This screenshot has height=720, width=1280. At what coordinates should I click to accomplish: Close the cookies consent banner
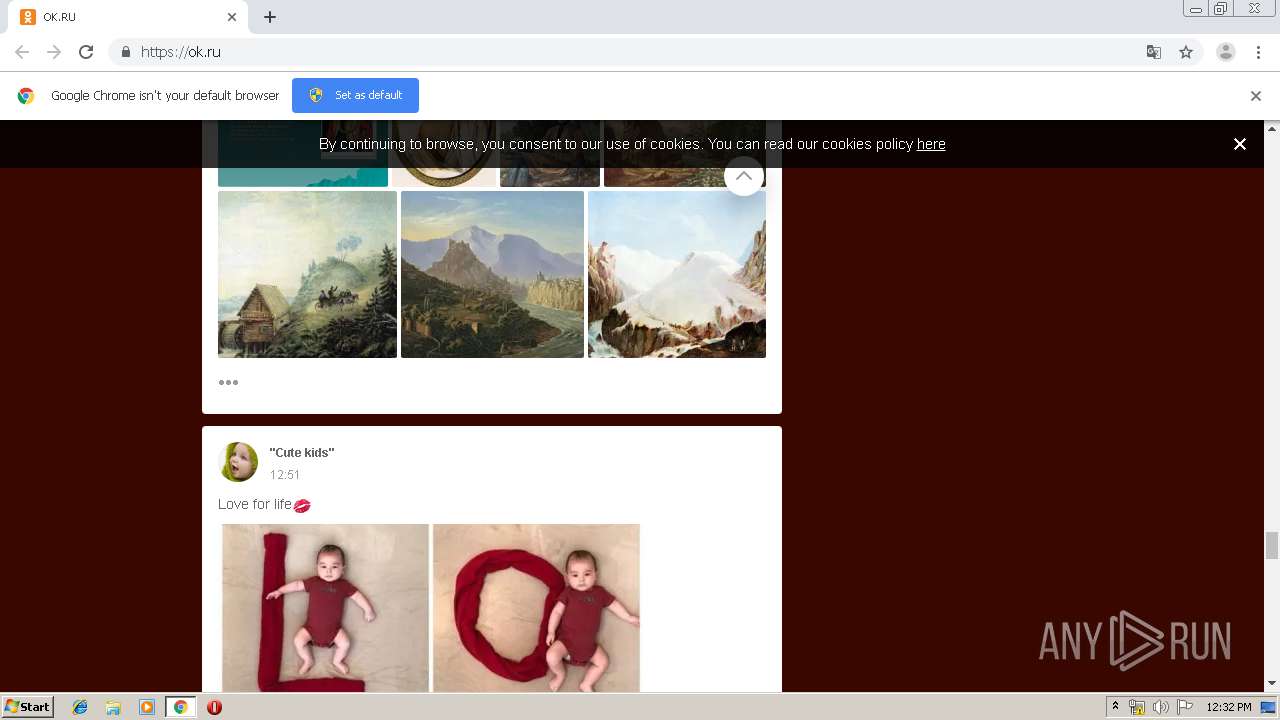click(1240, 144)
